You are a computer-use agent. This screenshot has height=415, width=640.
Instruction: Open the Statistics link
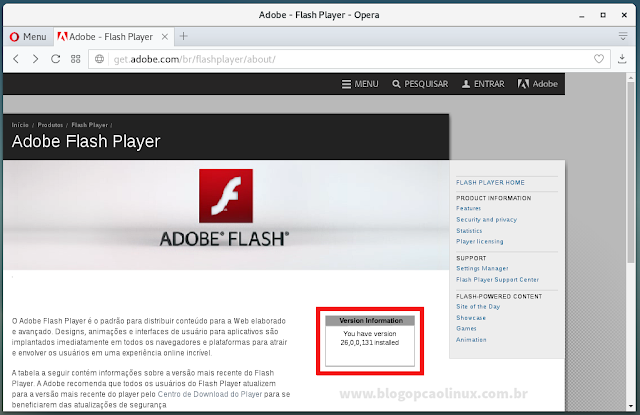[469, 231]
